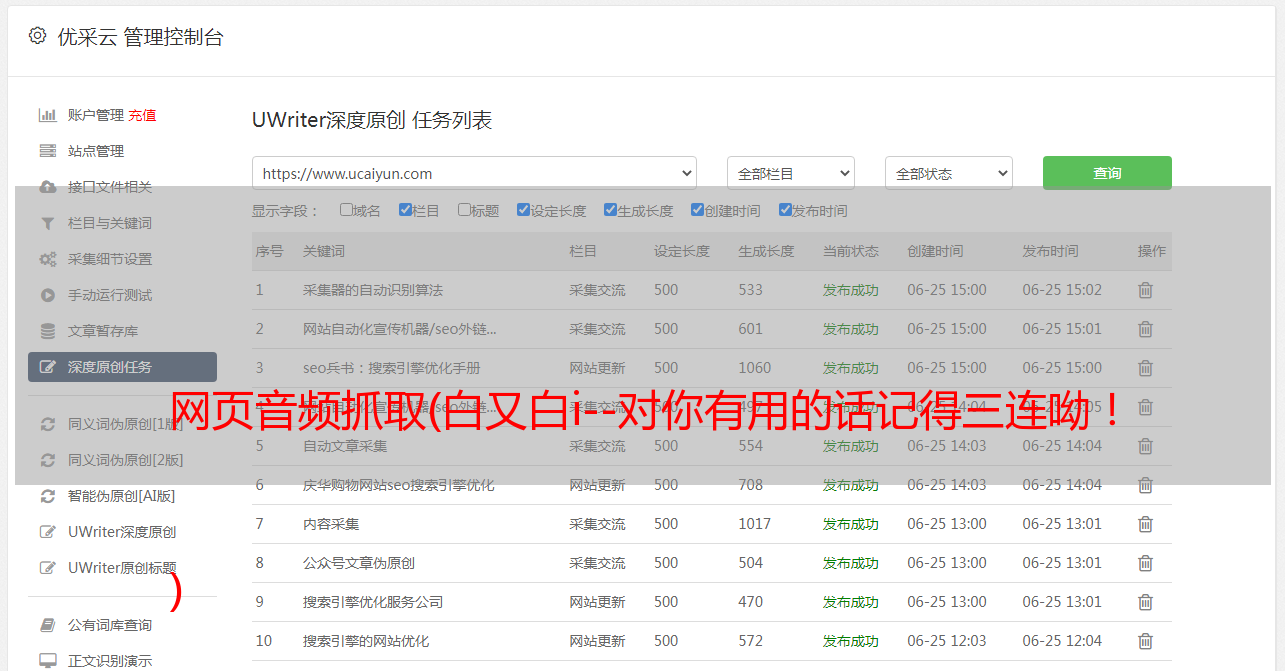
Task: Open 栏目与关键词 in sidebar
Action: coord(110,223)
